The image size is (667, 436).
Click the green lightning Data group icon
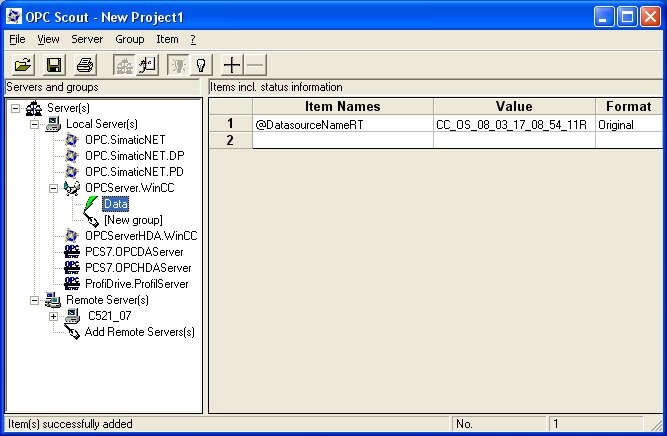coord(91,204)
